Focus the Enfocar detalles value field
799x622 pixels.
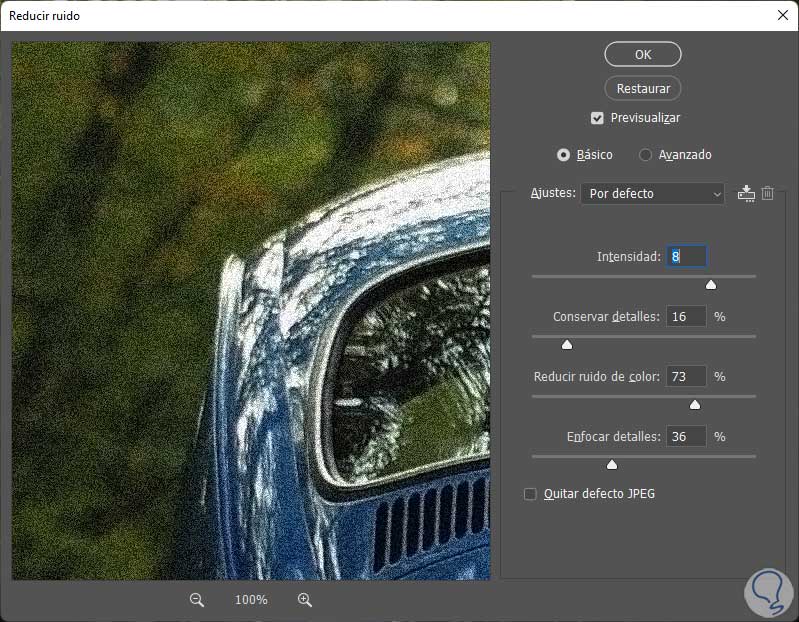686,437
